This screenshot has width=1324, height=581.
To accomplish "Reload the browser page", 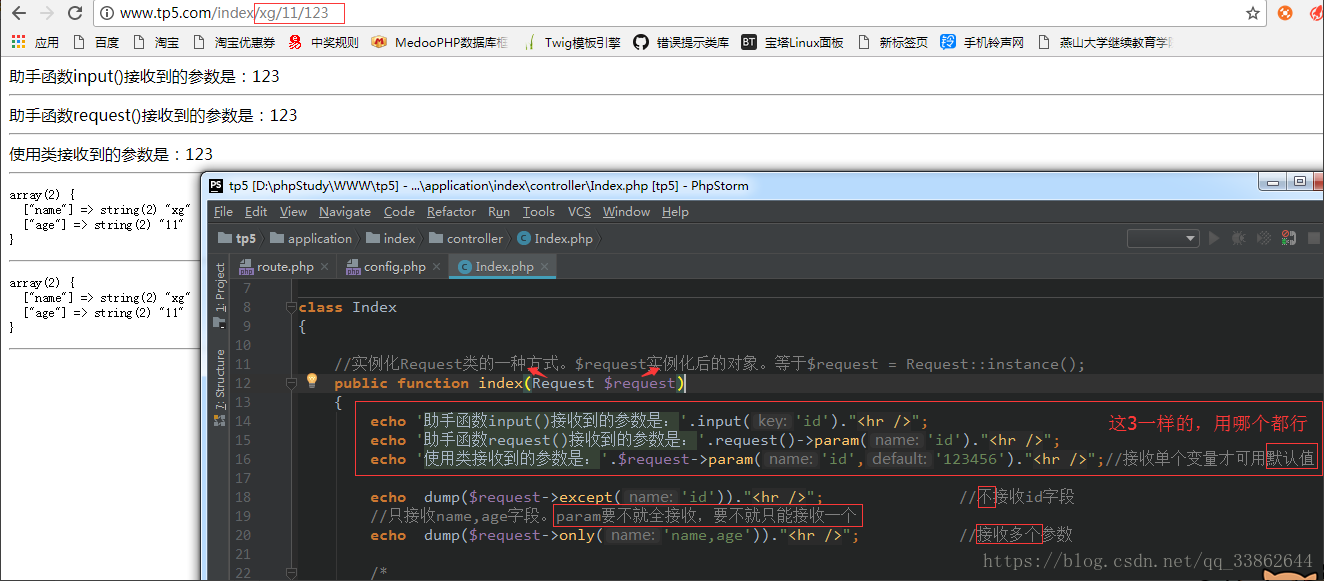I will coord(74,13).
